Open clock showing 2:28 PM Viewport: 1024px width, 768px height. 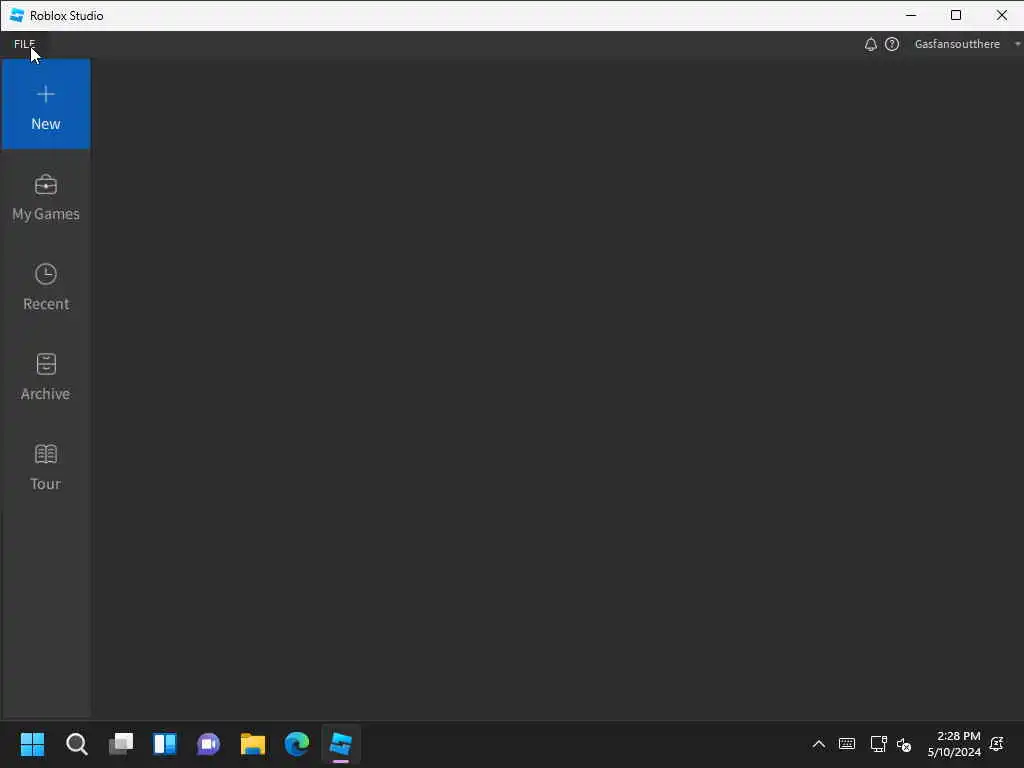pos(954,744)
